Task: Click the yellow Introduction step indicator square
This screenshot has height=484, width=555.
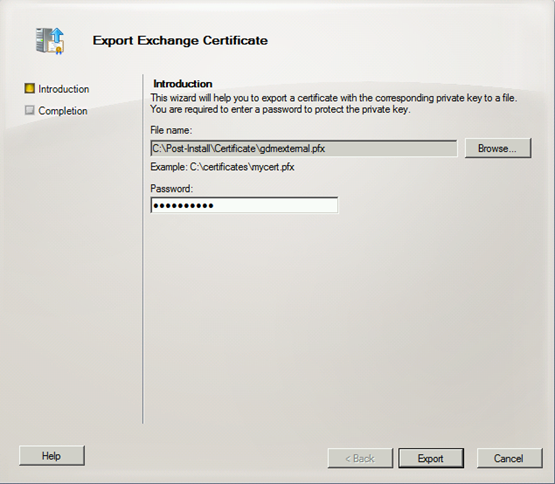Action: 29,88
